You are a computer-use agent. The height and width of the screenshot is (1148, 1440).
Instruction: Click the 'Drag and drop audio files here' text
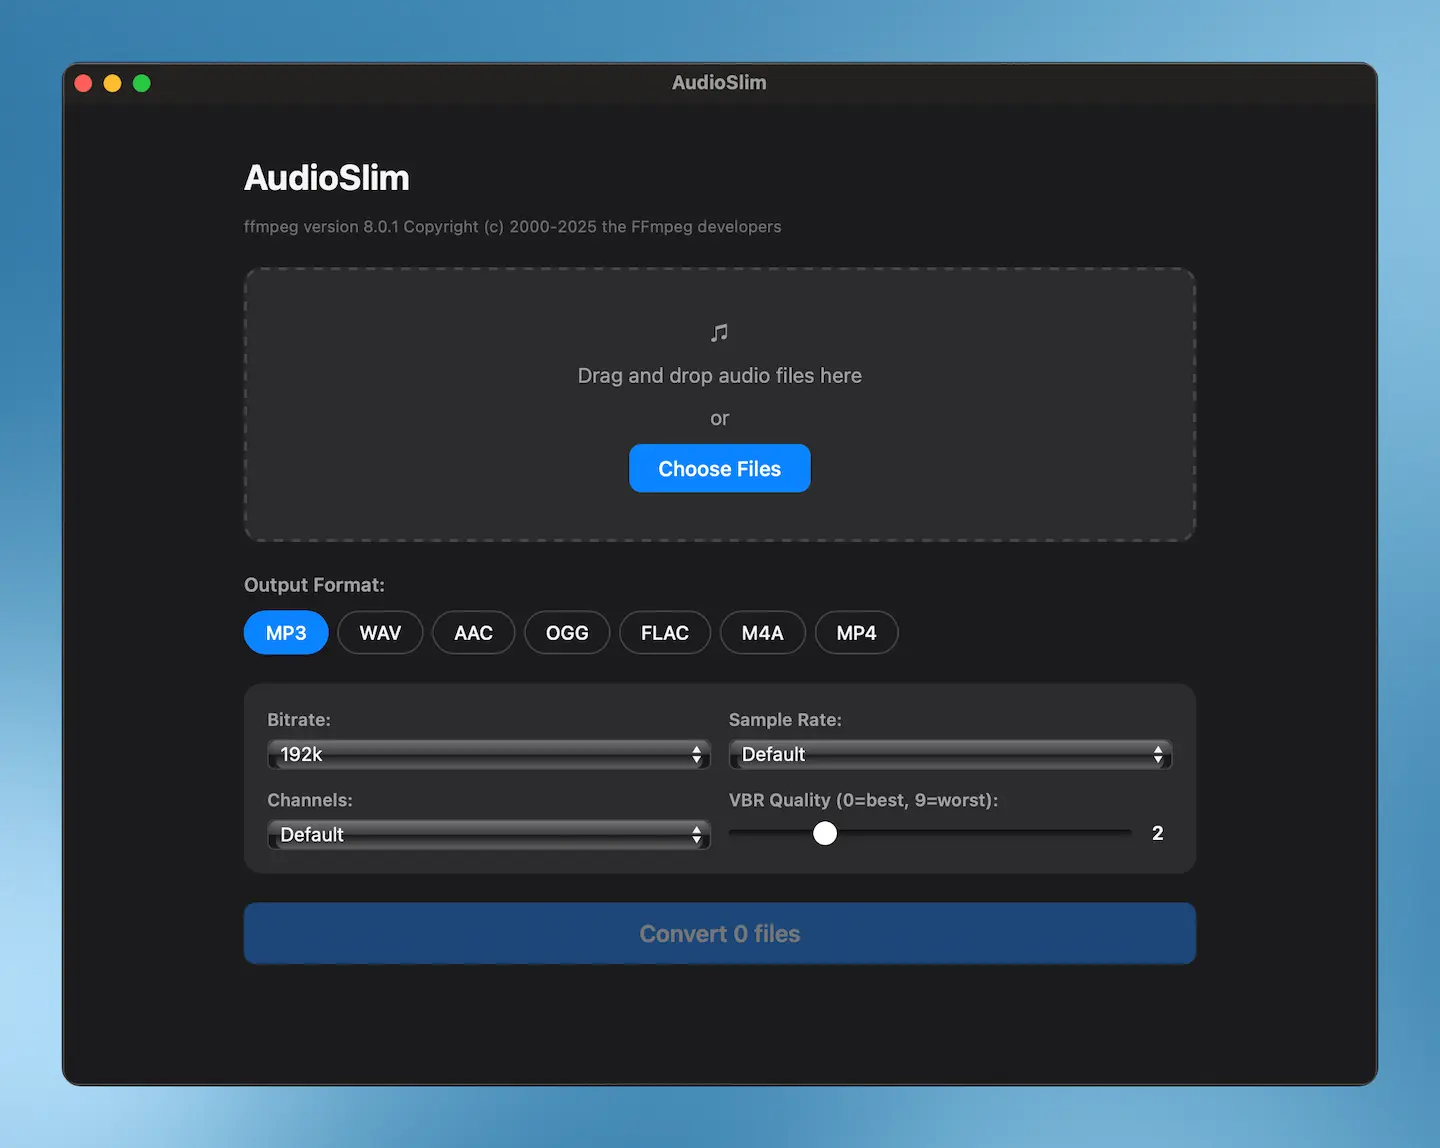(x=720, y=375)
